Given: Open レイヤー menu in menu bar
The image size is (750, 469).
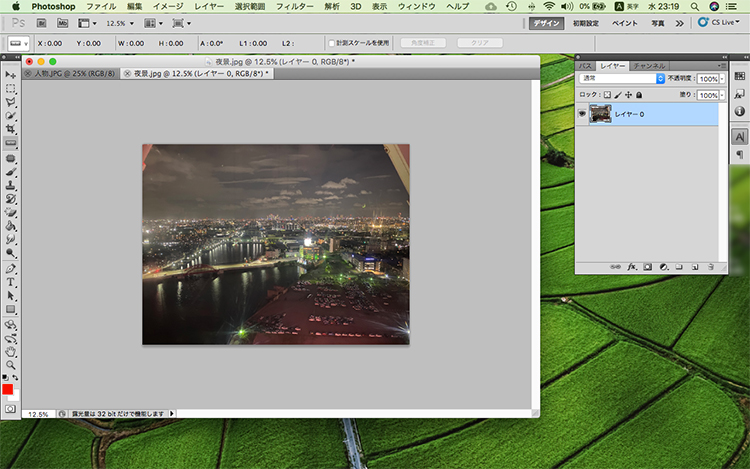Looking at the screenshot, I should tap(209, 7).
